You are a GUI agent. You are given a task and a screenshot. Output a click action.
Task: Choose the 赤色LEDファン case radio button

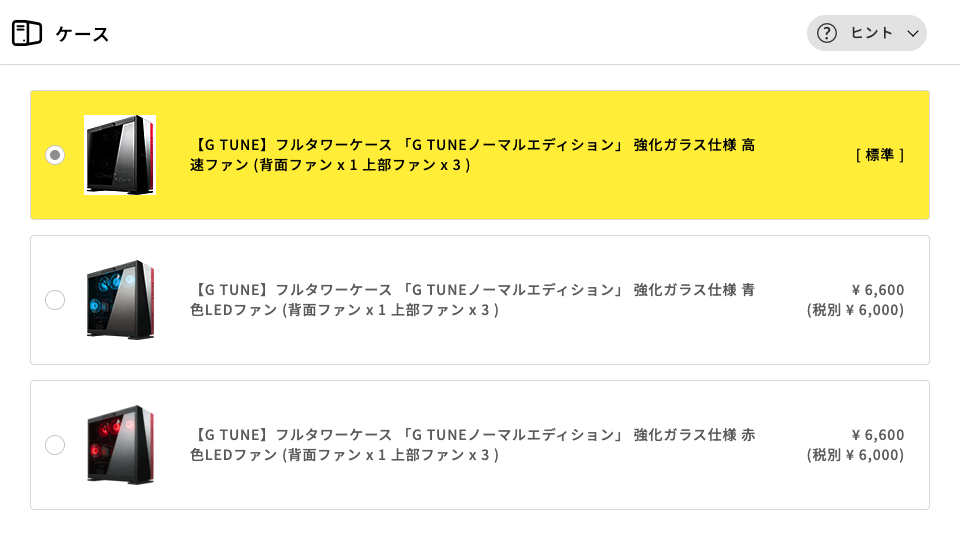tap(55, 445)
